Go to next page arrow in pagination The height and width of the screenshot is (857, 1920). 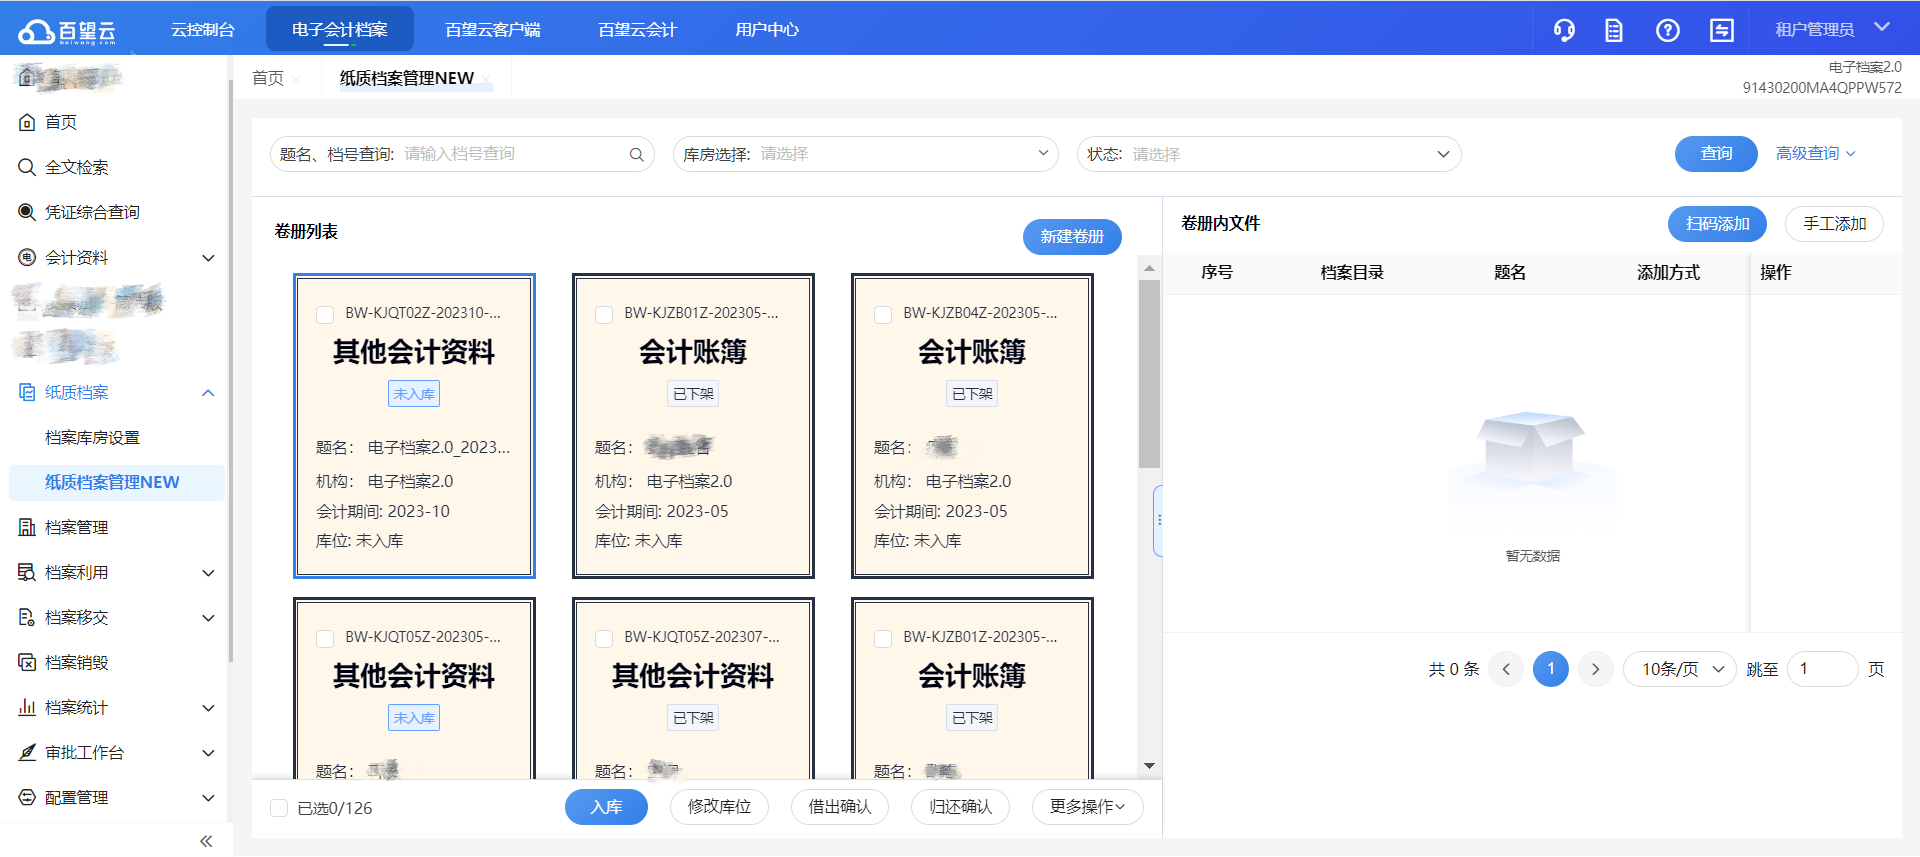tap(1596, 669)
